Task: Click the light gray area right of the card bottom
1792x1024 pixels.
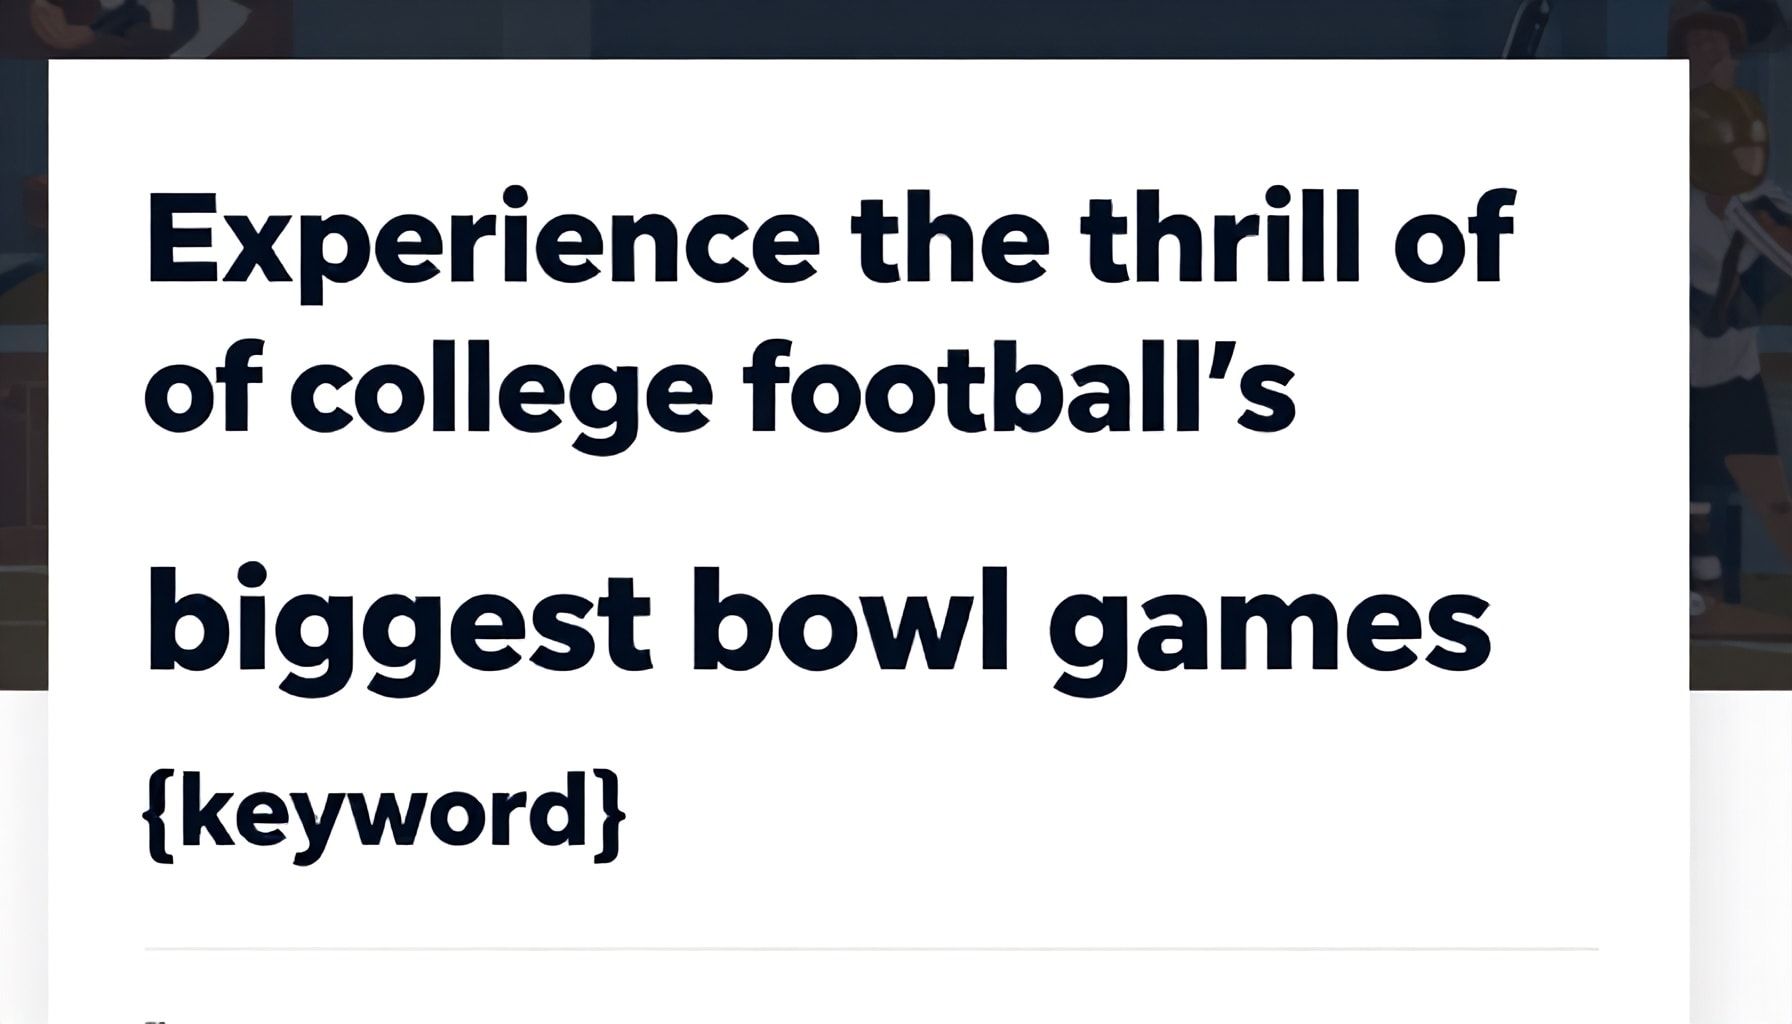Action: [1740, 850]
